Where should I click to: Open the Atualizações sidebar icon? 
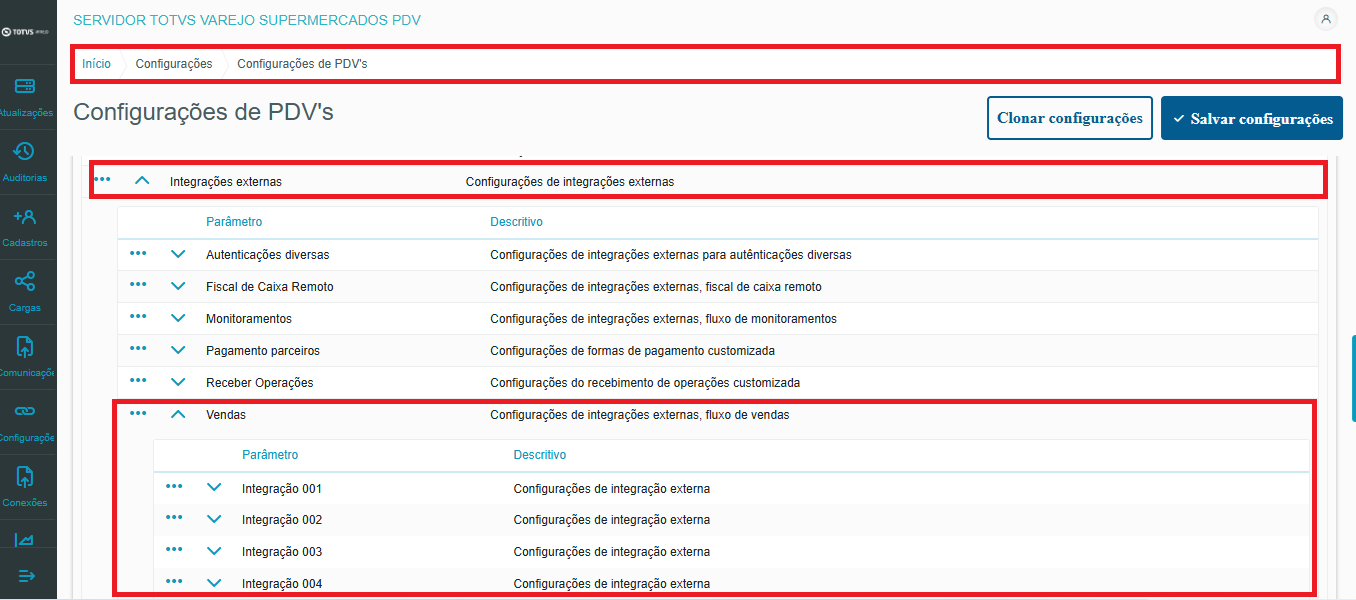(26, 87)
